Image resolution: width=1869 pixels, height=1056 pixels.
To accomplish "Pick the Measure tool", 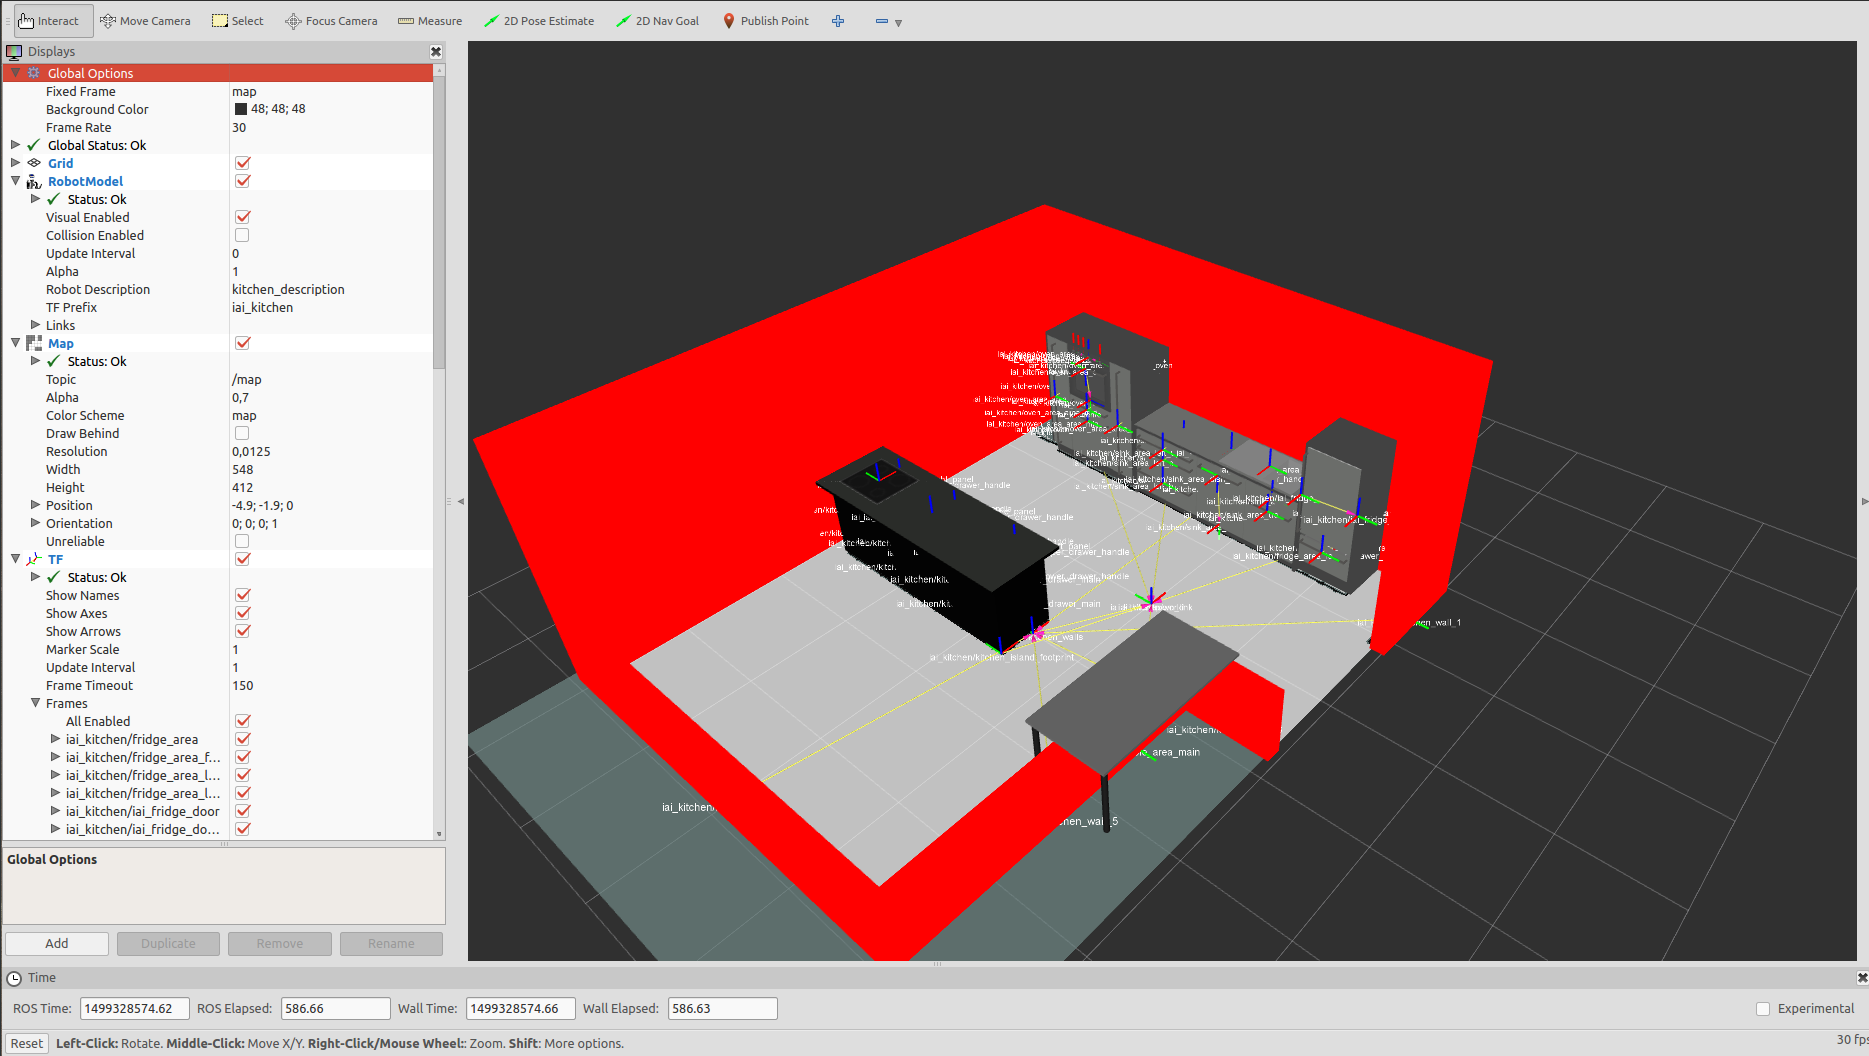I will pos(430,21).
